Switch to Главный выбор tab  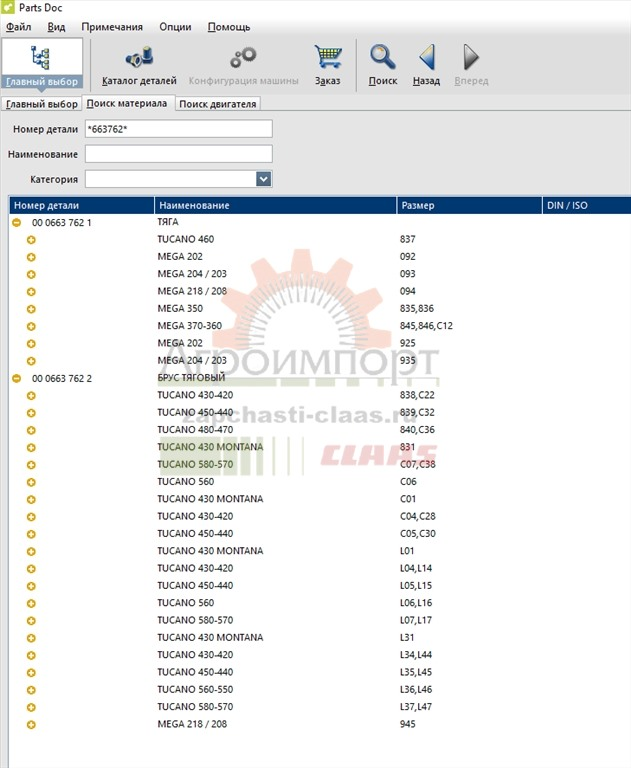tap(42, 104)
